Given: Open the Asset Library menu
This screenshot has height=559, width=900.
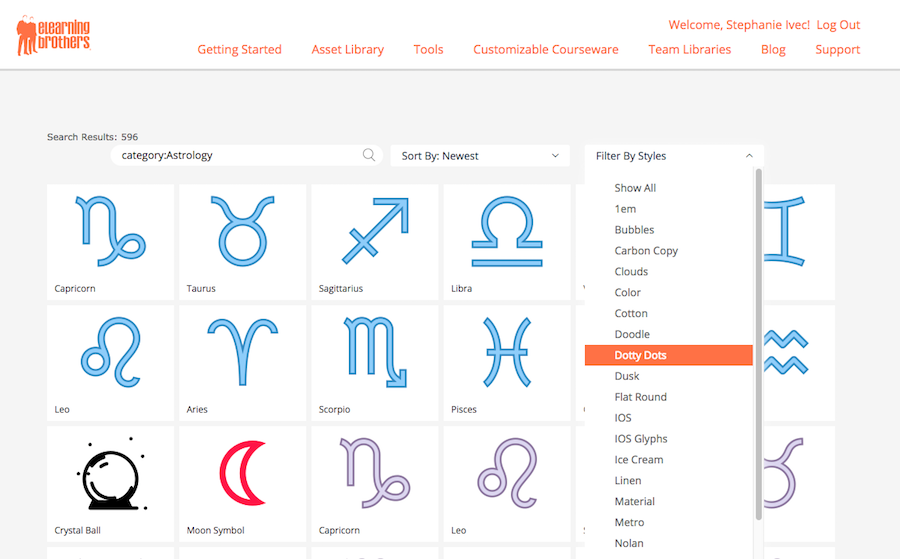Looking at the screenshot, I should point(347,49).
